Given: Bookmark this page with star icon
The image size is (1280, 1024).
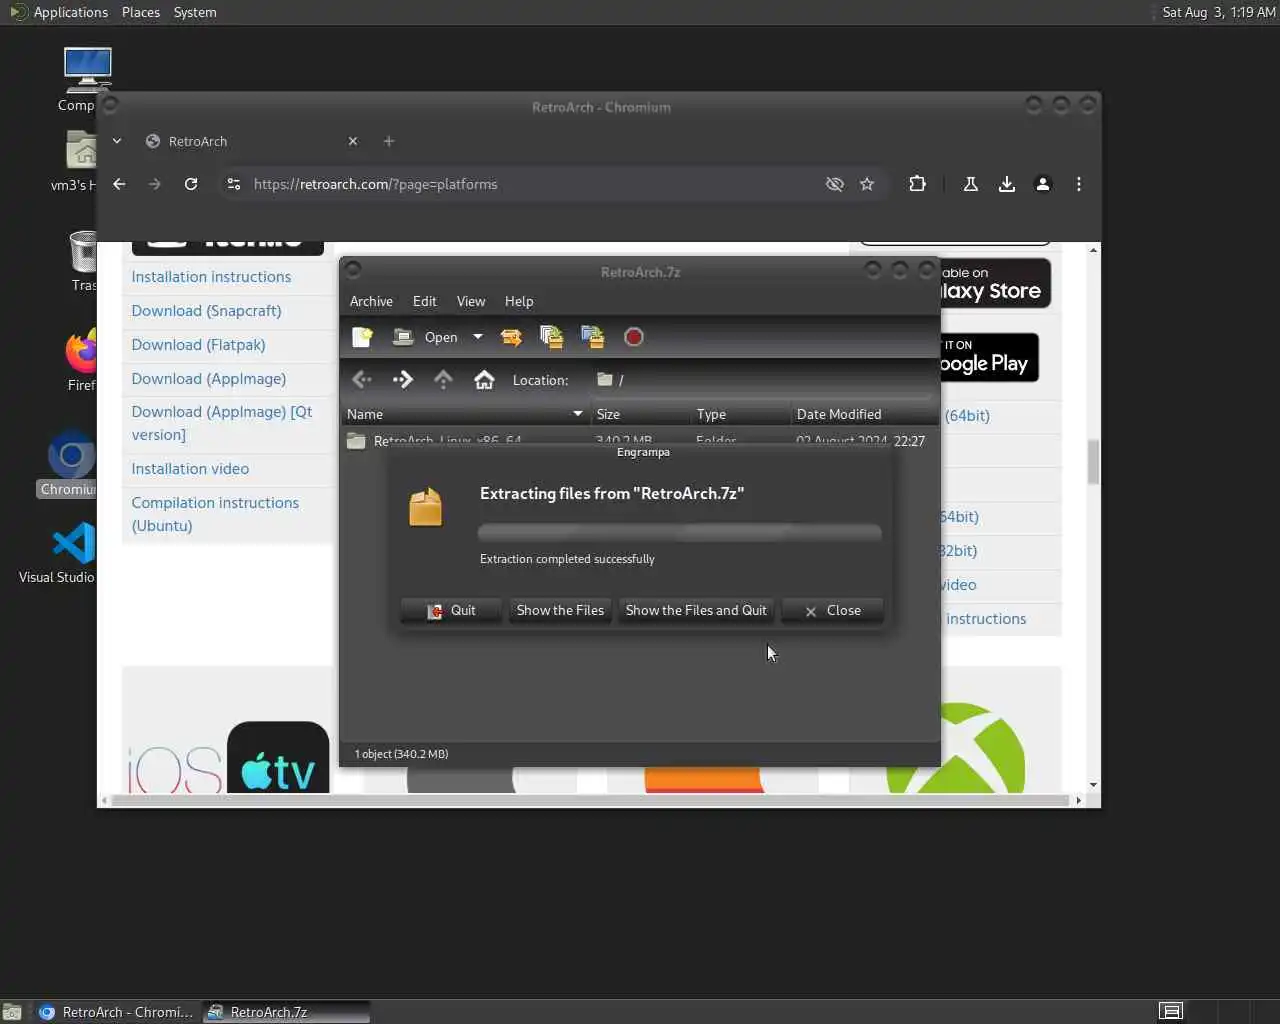Looking at the screenshot, I should click(867, 184).
